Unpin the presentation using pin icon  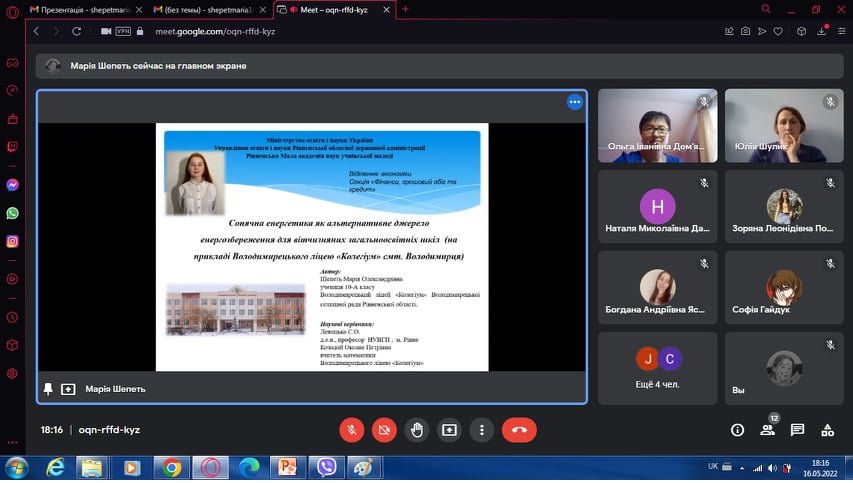point(48,388)
